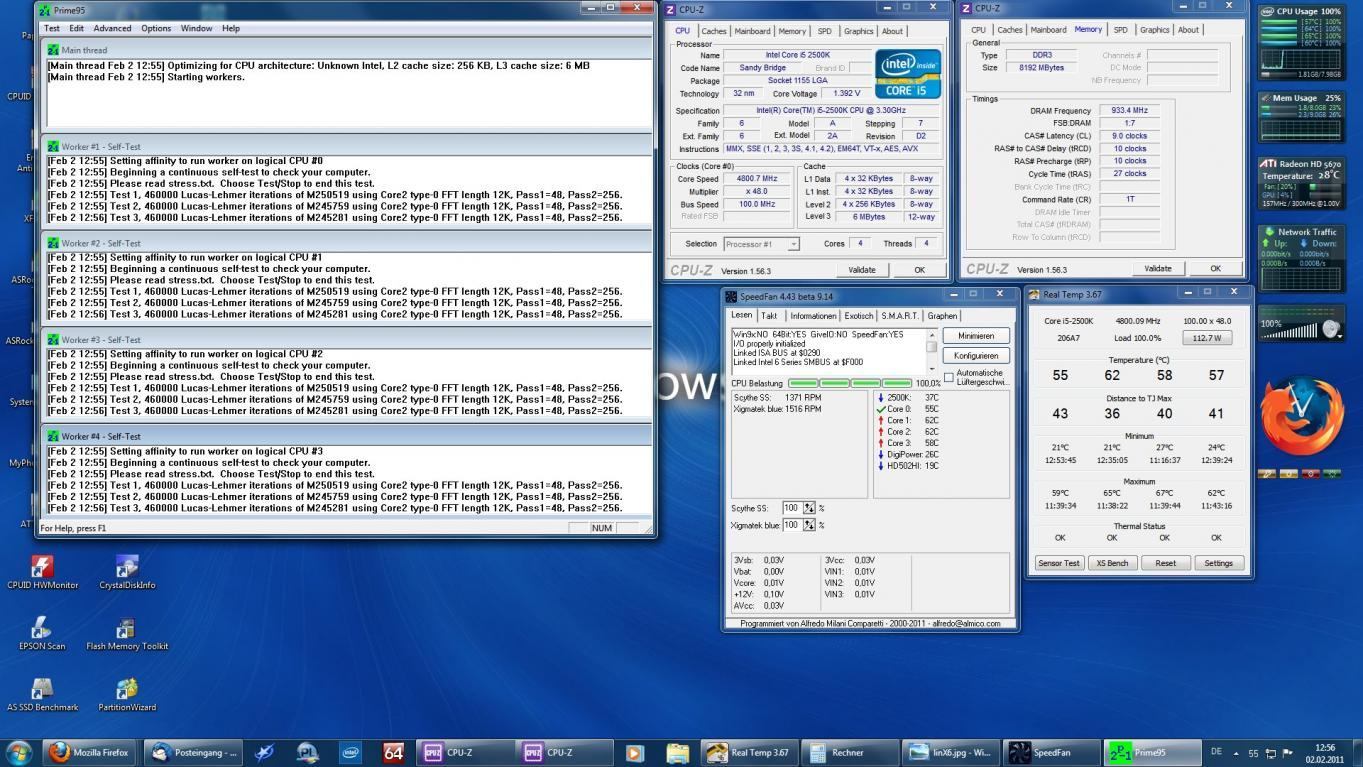
Task: Switch to Real Temp 3.67 taskbar button
Action: (x=750, y=752)
